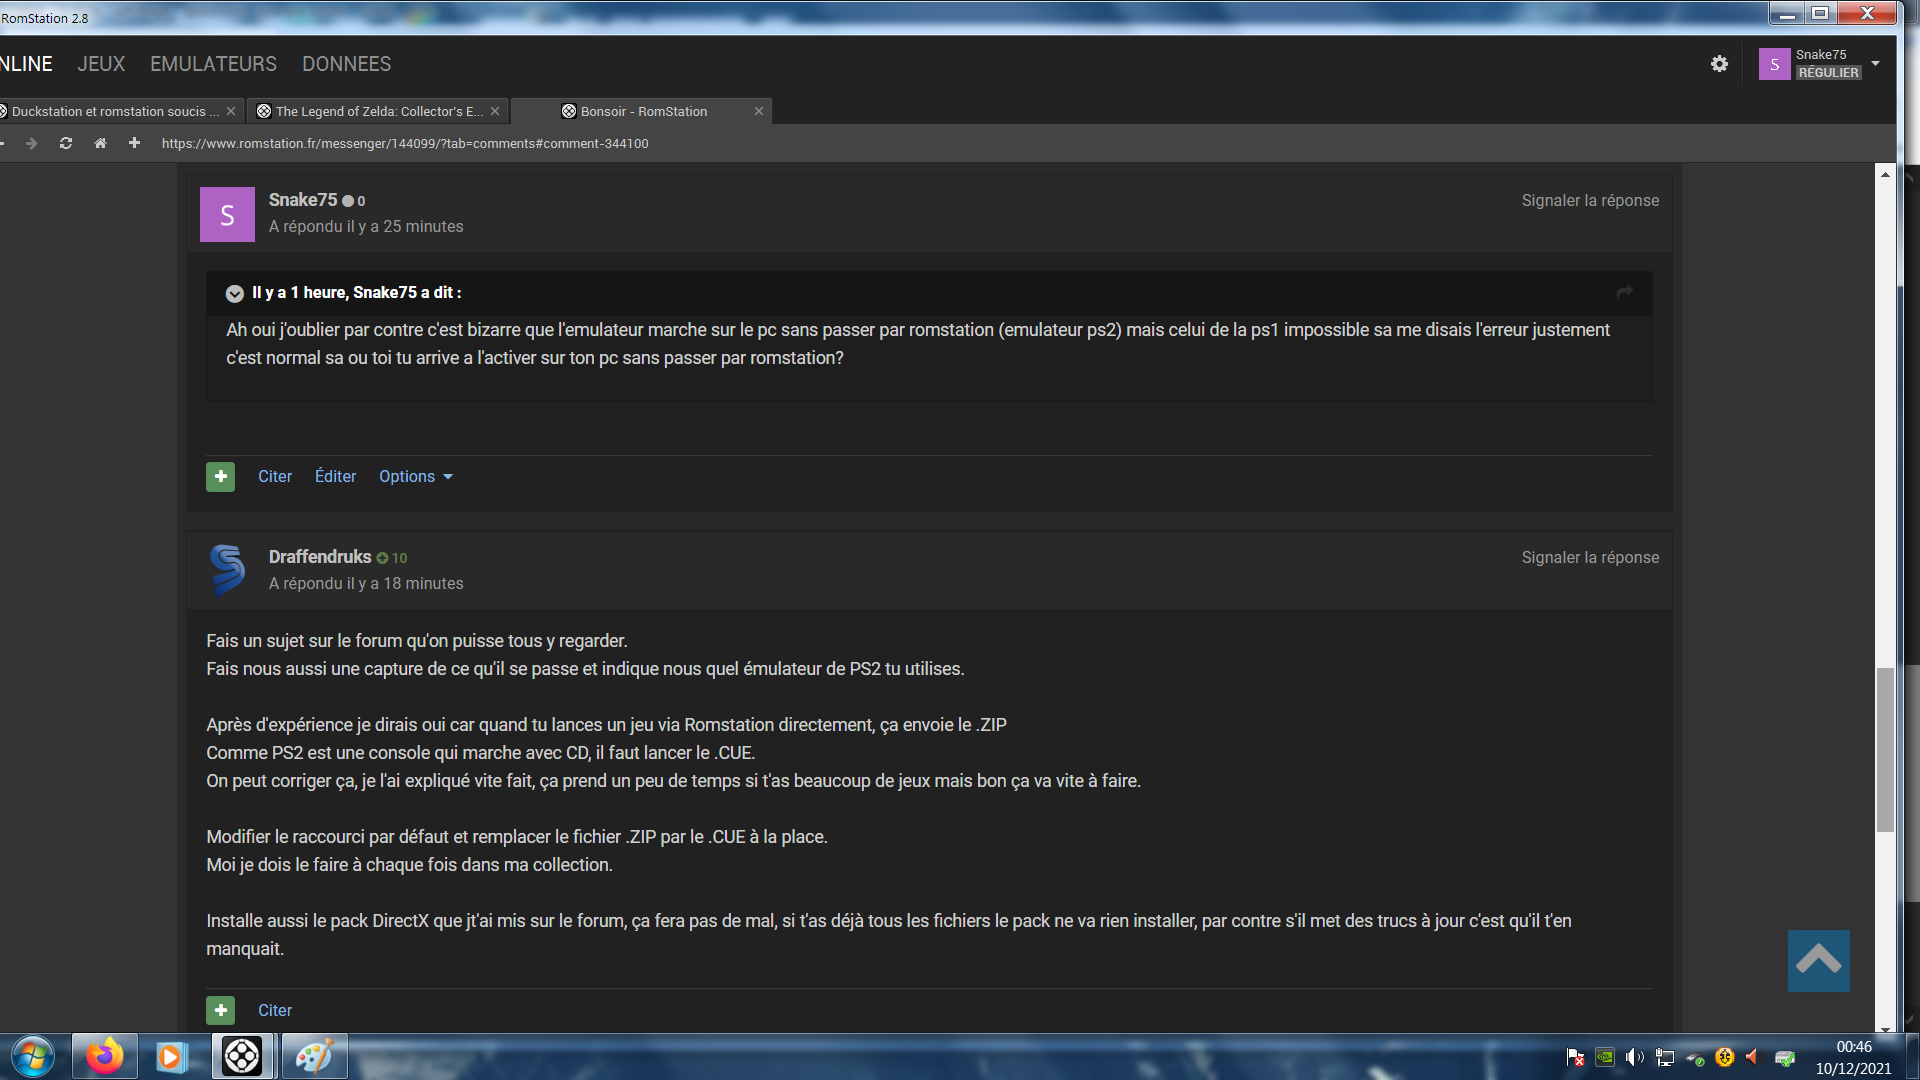Screen dimensions: 1920x1080
Task: Click the Snake75 avatar in the header
Action: tap(1774, 64)
